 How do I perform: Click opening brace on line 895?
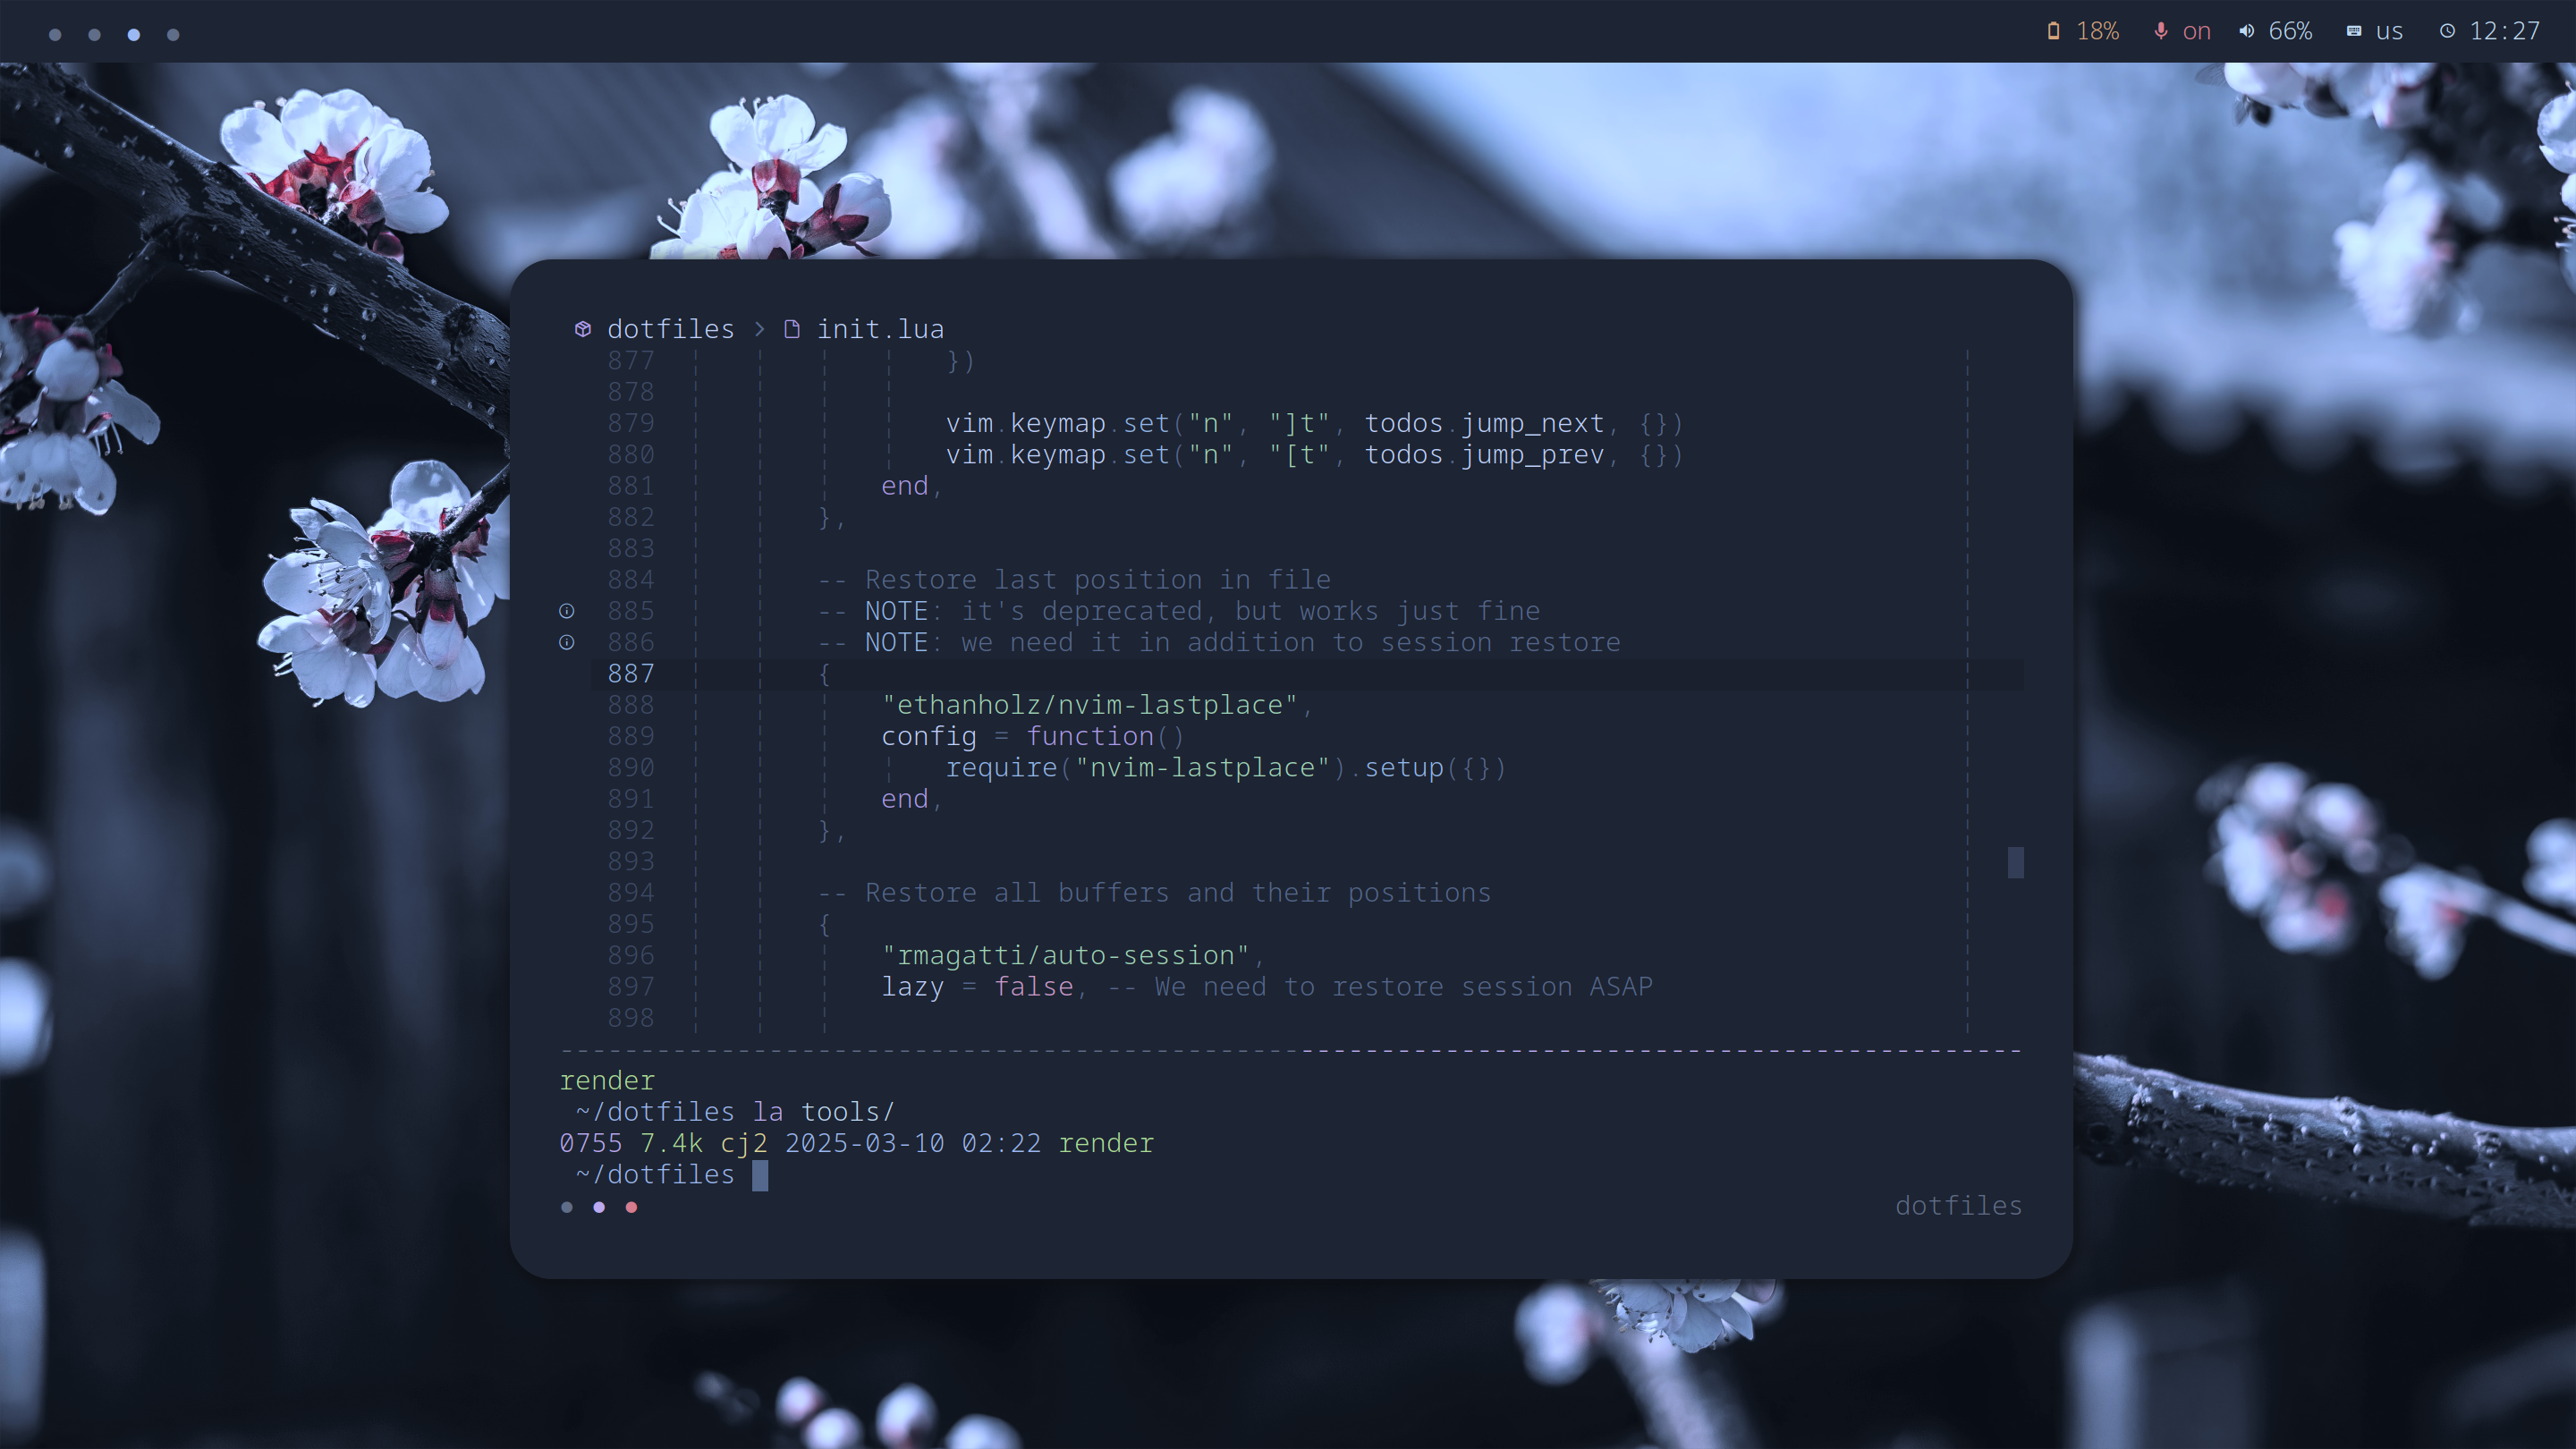(x=825, y=924)
